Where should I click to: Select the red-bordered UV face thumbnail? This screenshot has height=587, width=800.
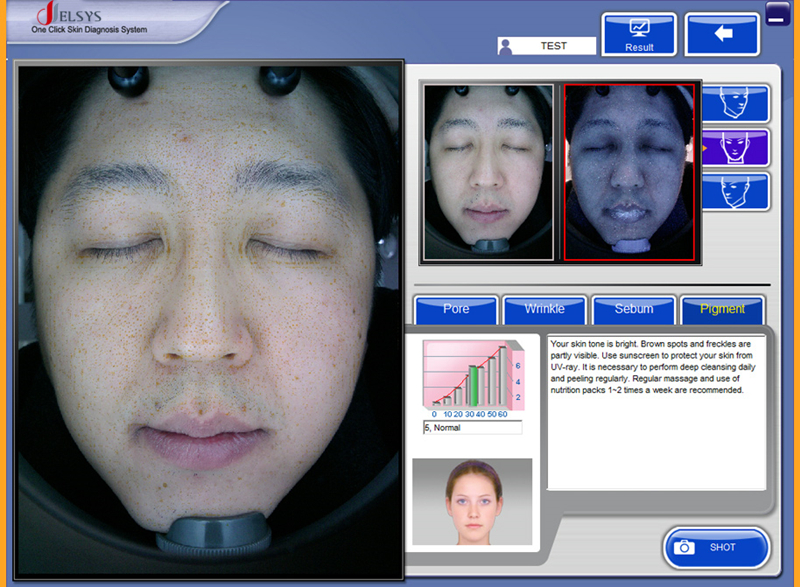629,173
